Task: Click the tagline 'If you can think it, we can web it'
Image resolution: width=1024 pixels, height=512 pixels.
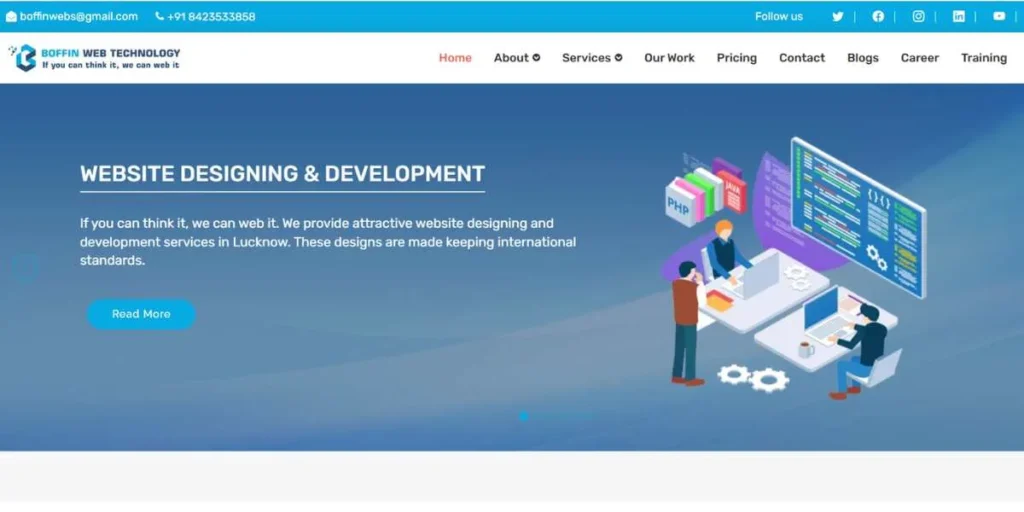Action: point(110,65)
